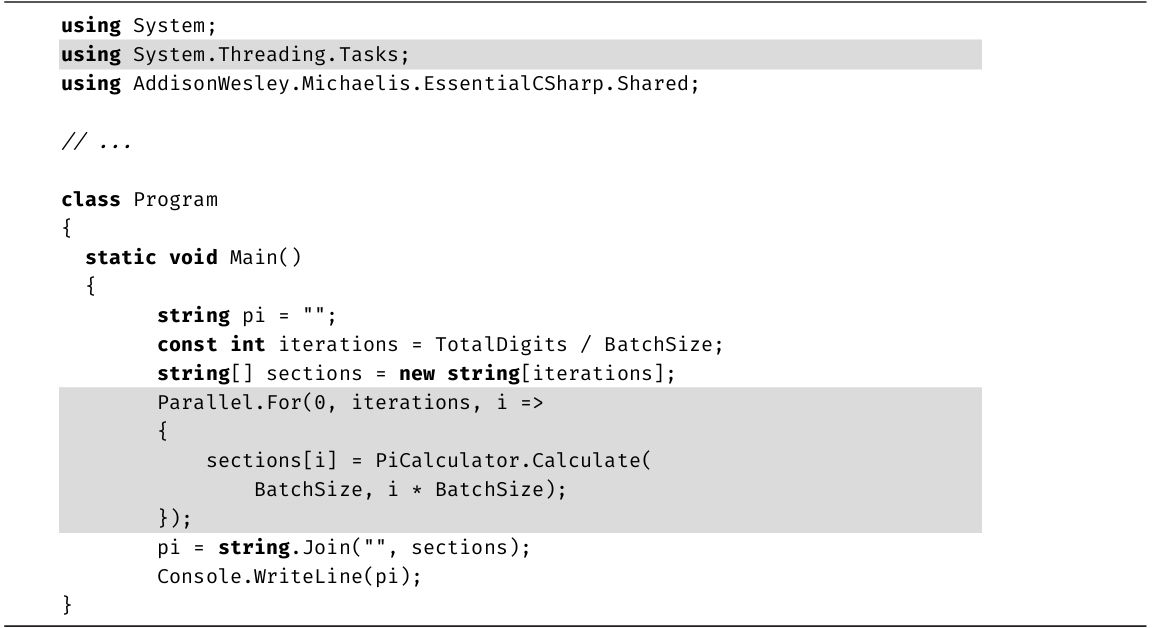Click the class keyword

pyautogui.click(x=91, y=199)
